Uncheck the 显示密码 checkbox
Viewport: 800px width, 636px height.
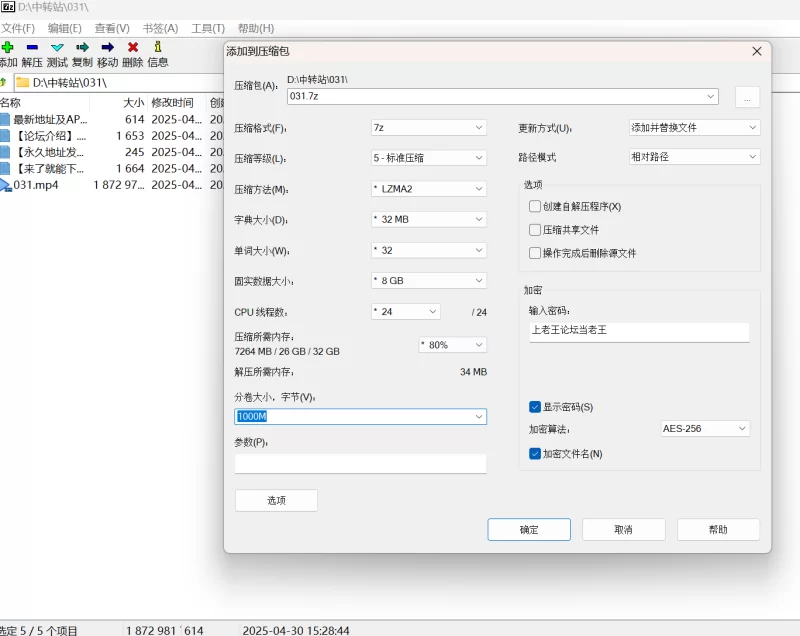pyautogui.click(x=535, y=407)
